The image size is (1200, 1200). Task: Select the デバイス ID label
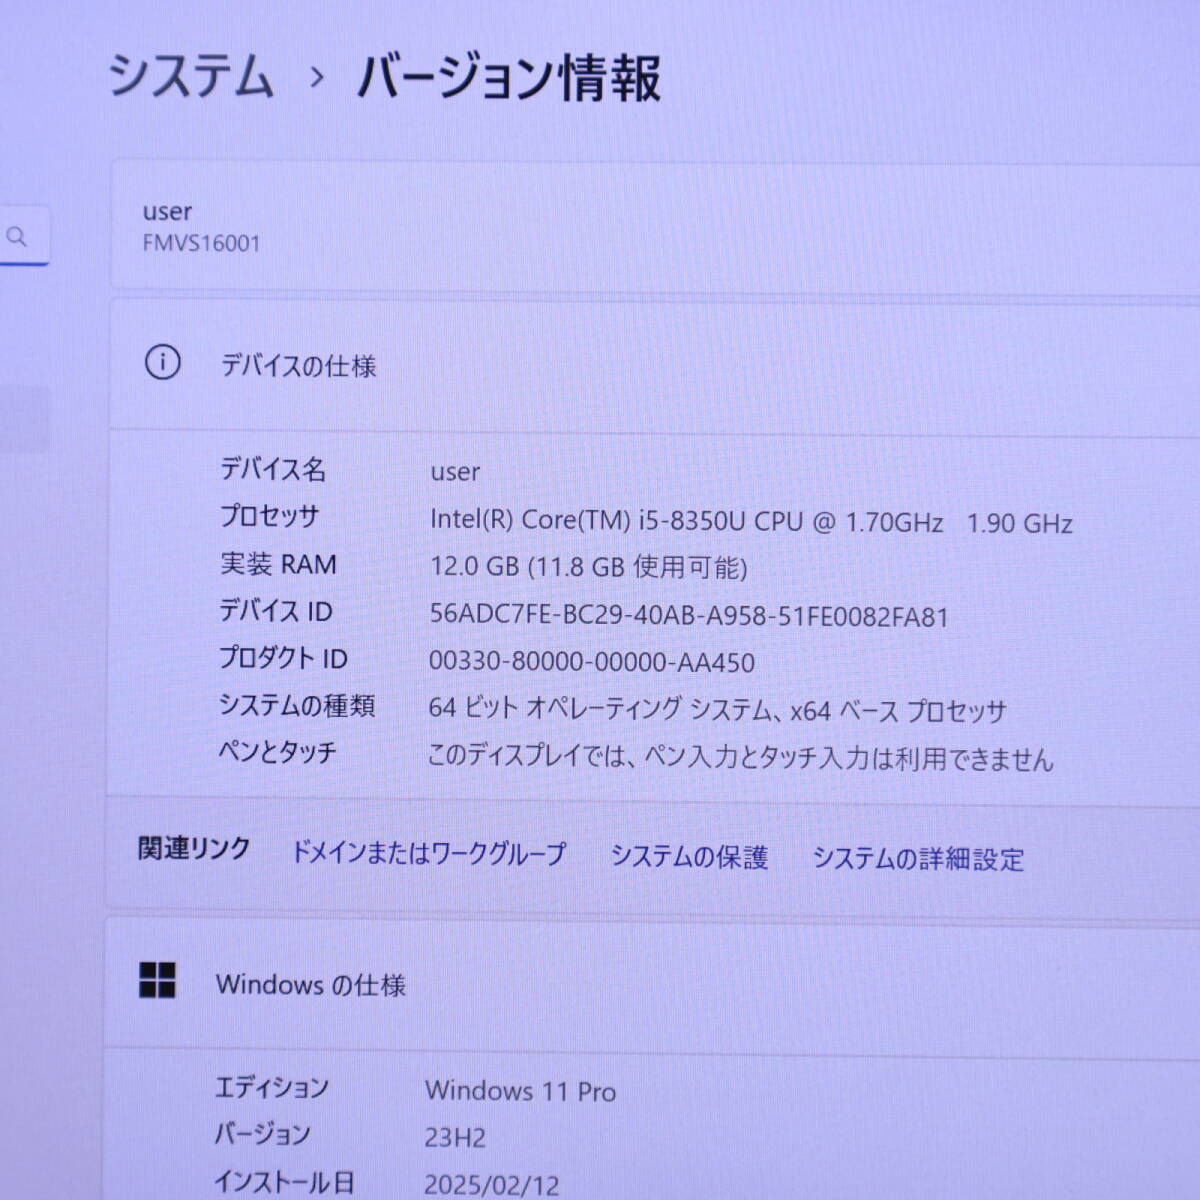tap(275, 611)
